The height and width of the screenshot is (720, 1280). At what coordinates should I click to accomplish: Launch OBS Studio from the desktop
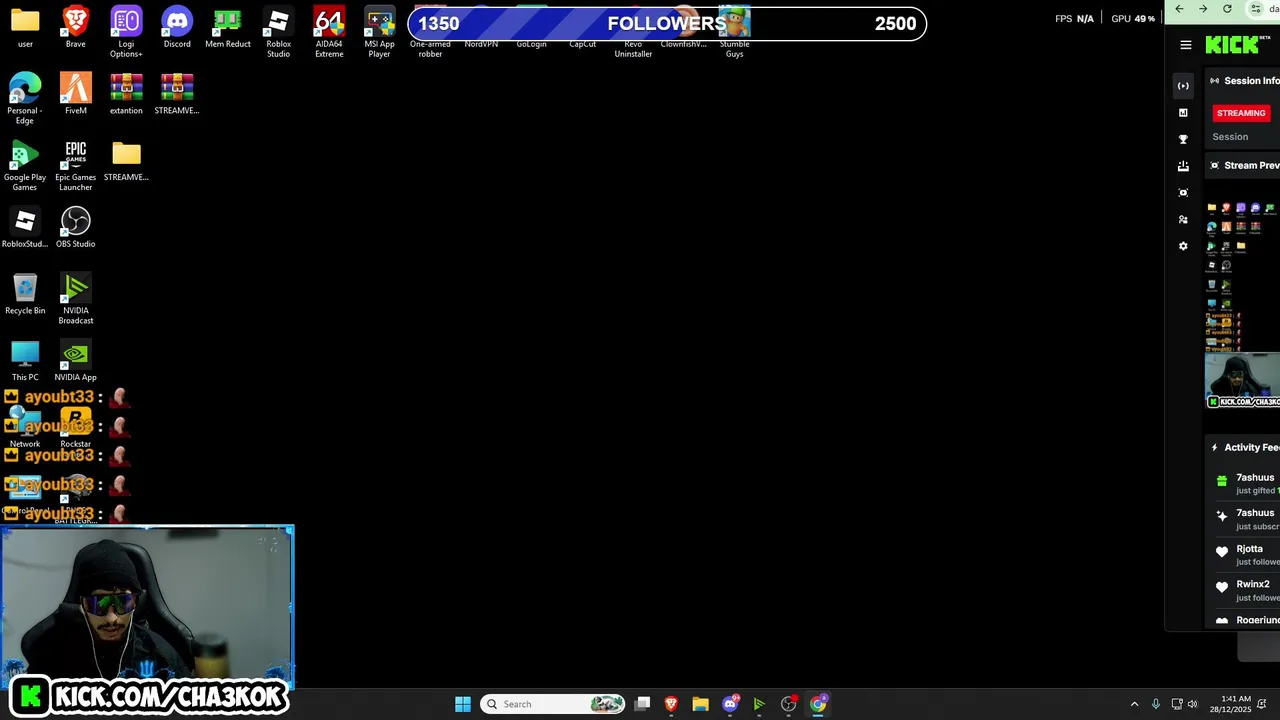pyautogui.click(x=76, y=227)
